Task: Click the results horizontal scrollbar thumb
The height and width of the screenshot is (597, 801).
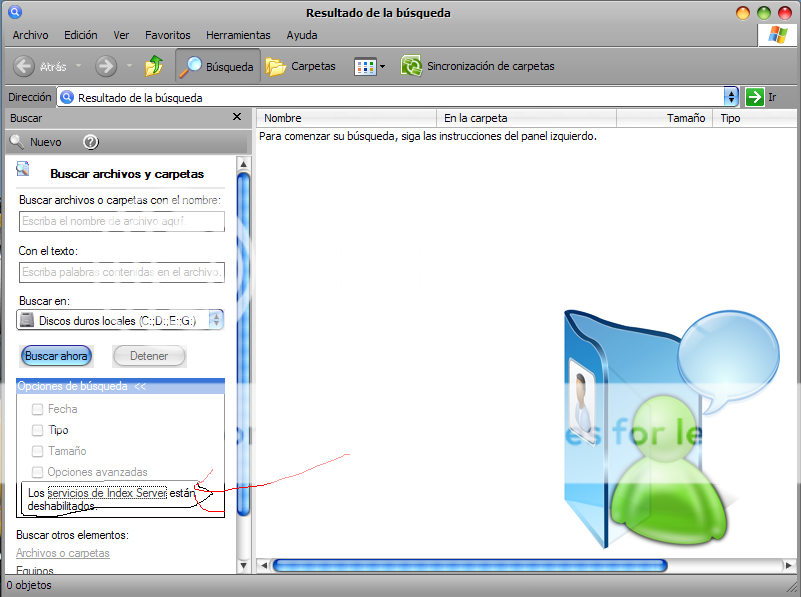Action: coord(470,565)
